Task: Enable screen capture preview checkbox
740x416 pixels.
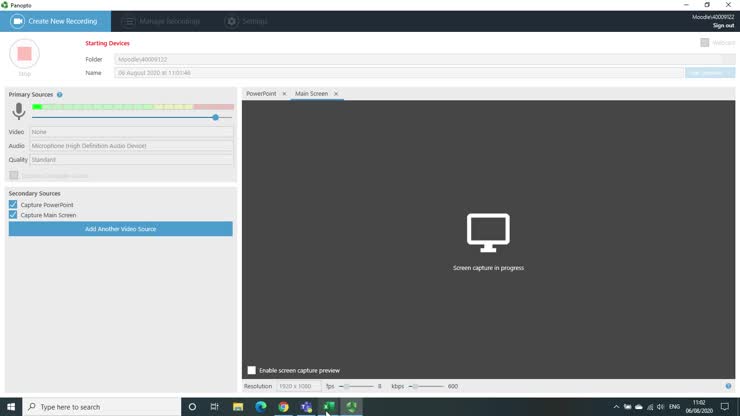Action: 252,371
